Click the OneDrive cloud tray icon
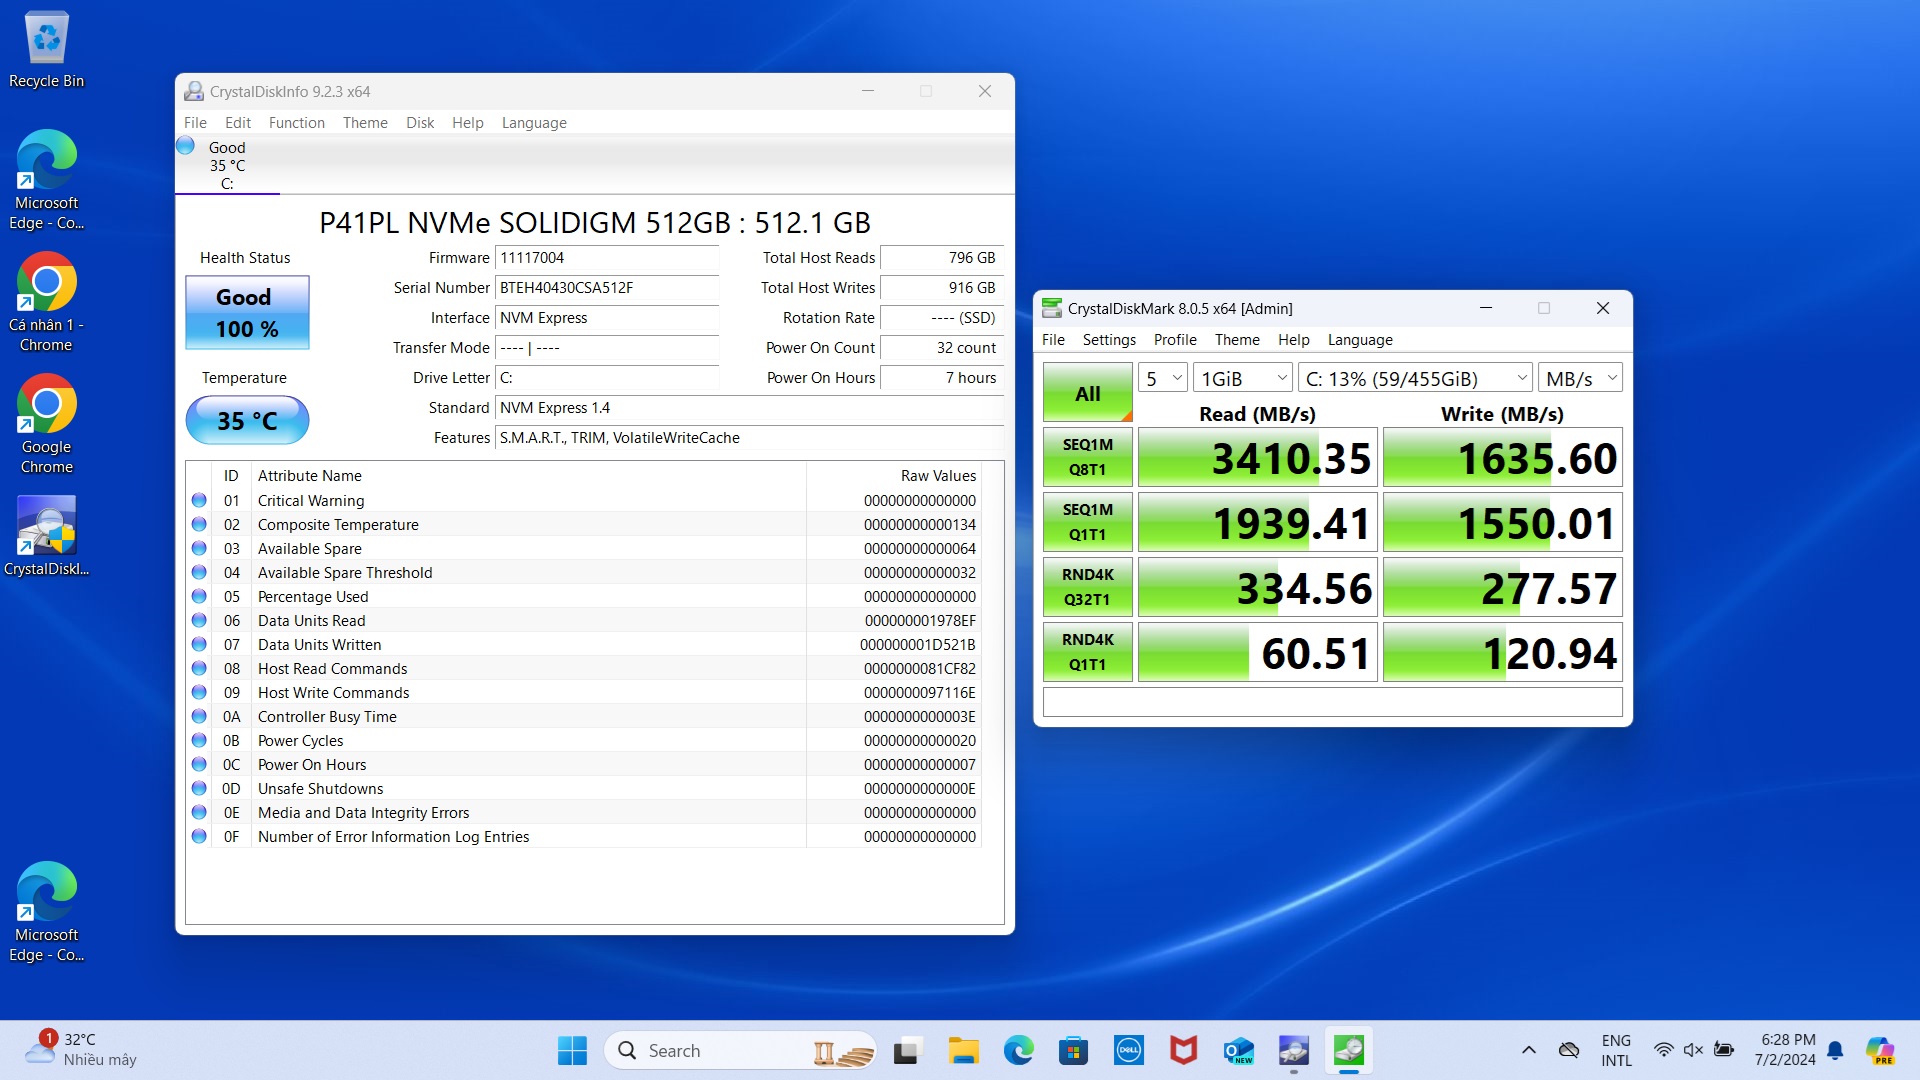The image size is (1920, 1080). (1569, 1050)
